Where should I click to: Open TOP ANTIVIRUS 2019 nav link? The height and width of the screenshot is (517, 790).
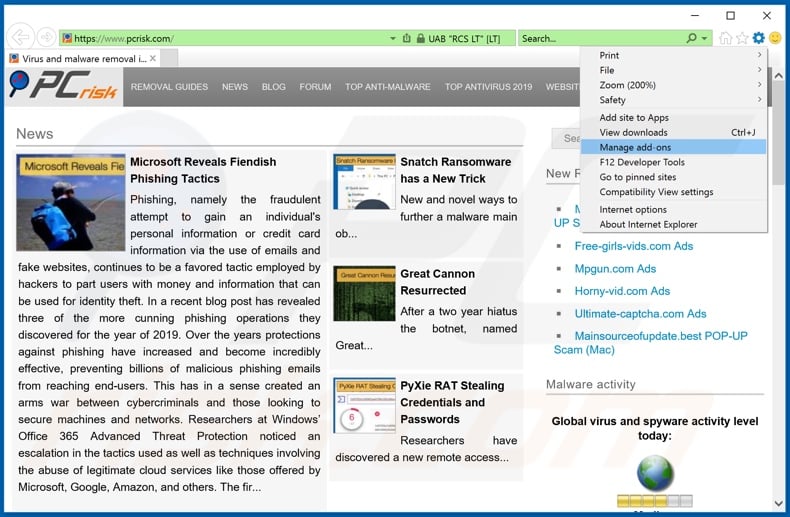[488, 87]
